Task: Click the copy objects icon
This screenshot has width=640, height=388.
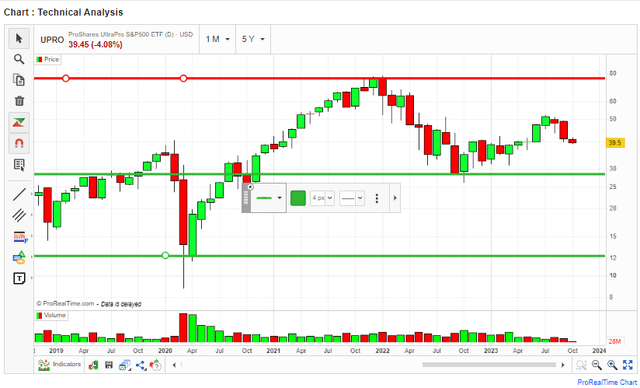Action: pos(19,80)
